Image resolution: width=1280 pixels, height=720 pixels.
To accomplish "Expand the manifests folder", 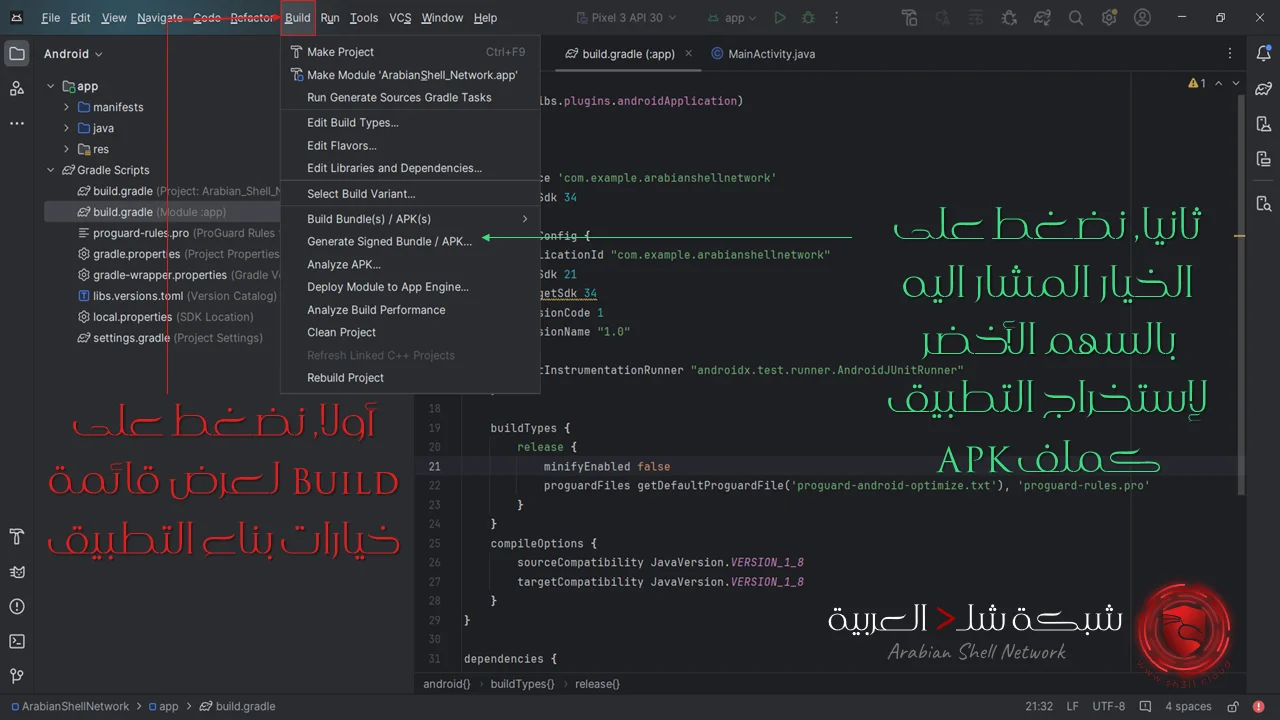I will (67, 107).
